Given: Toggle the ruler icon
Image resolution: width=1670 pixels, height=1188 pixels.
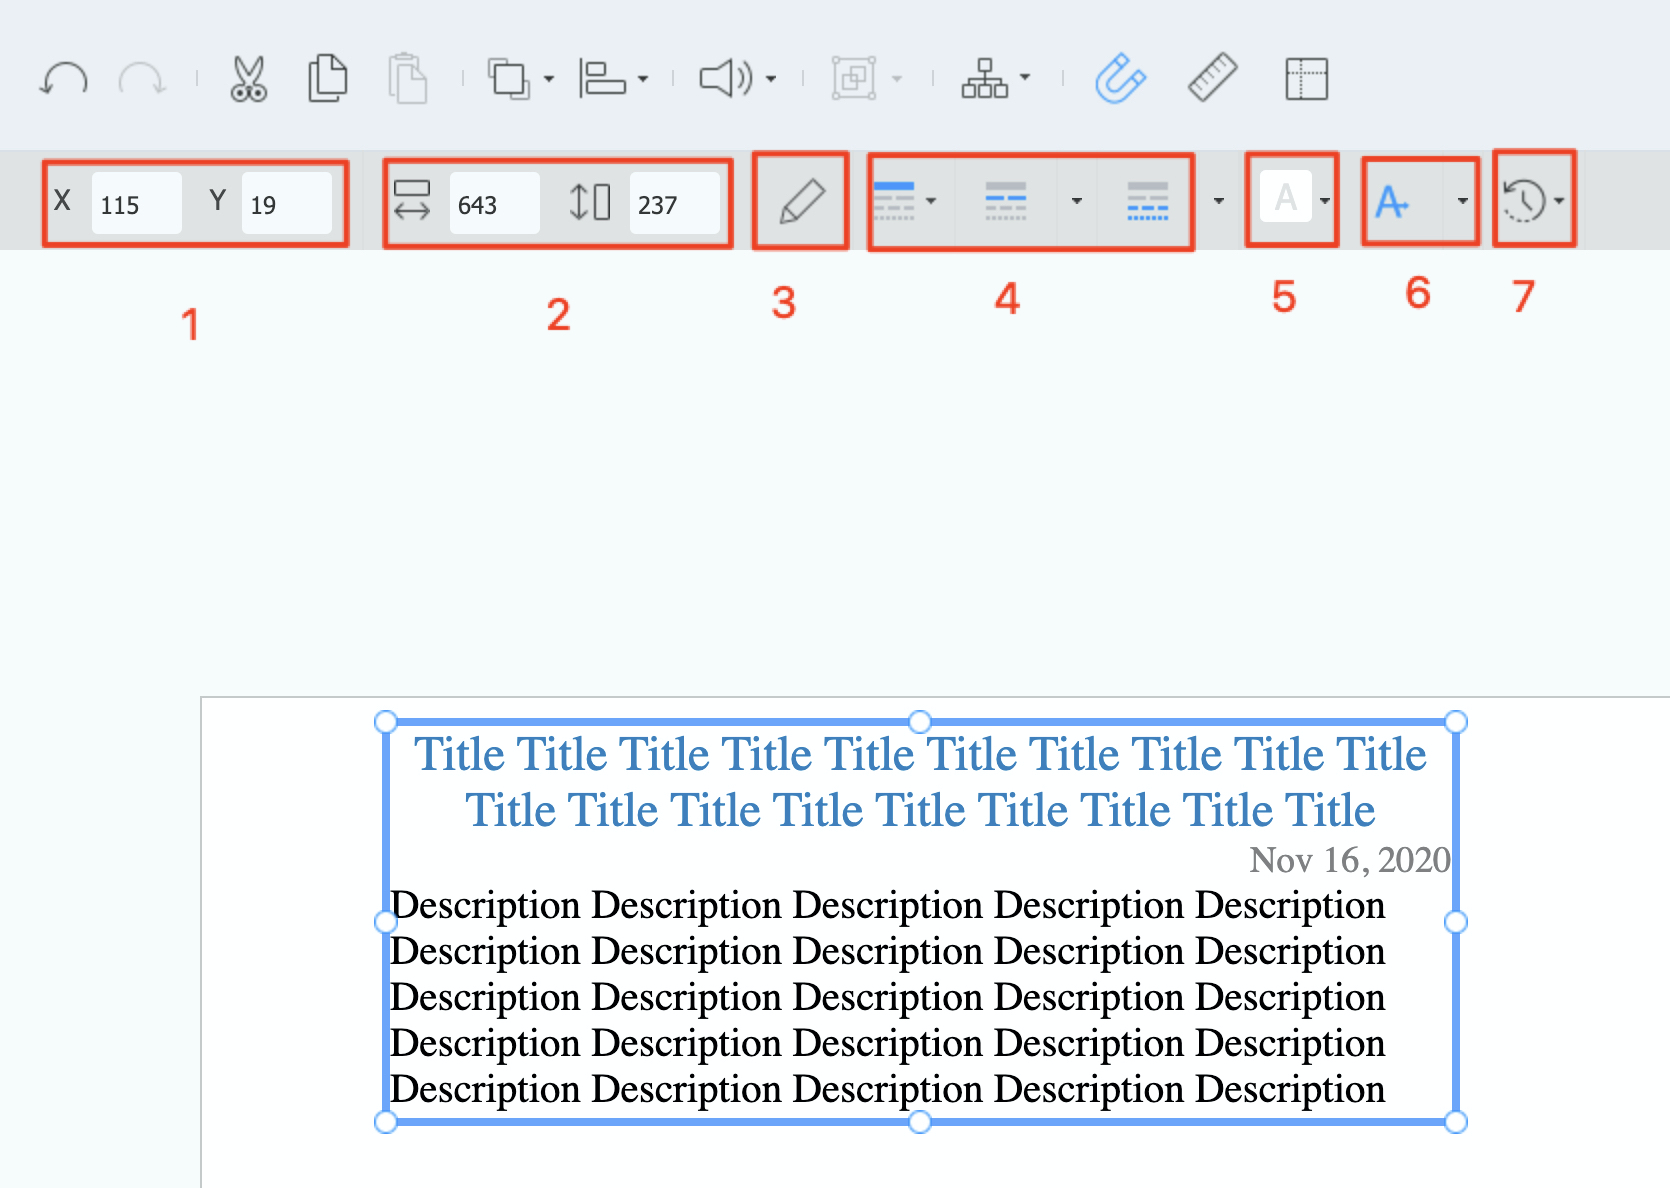Looking at the screenshot, I should pos(1213,78).
